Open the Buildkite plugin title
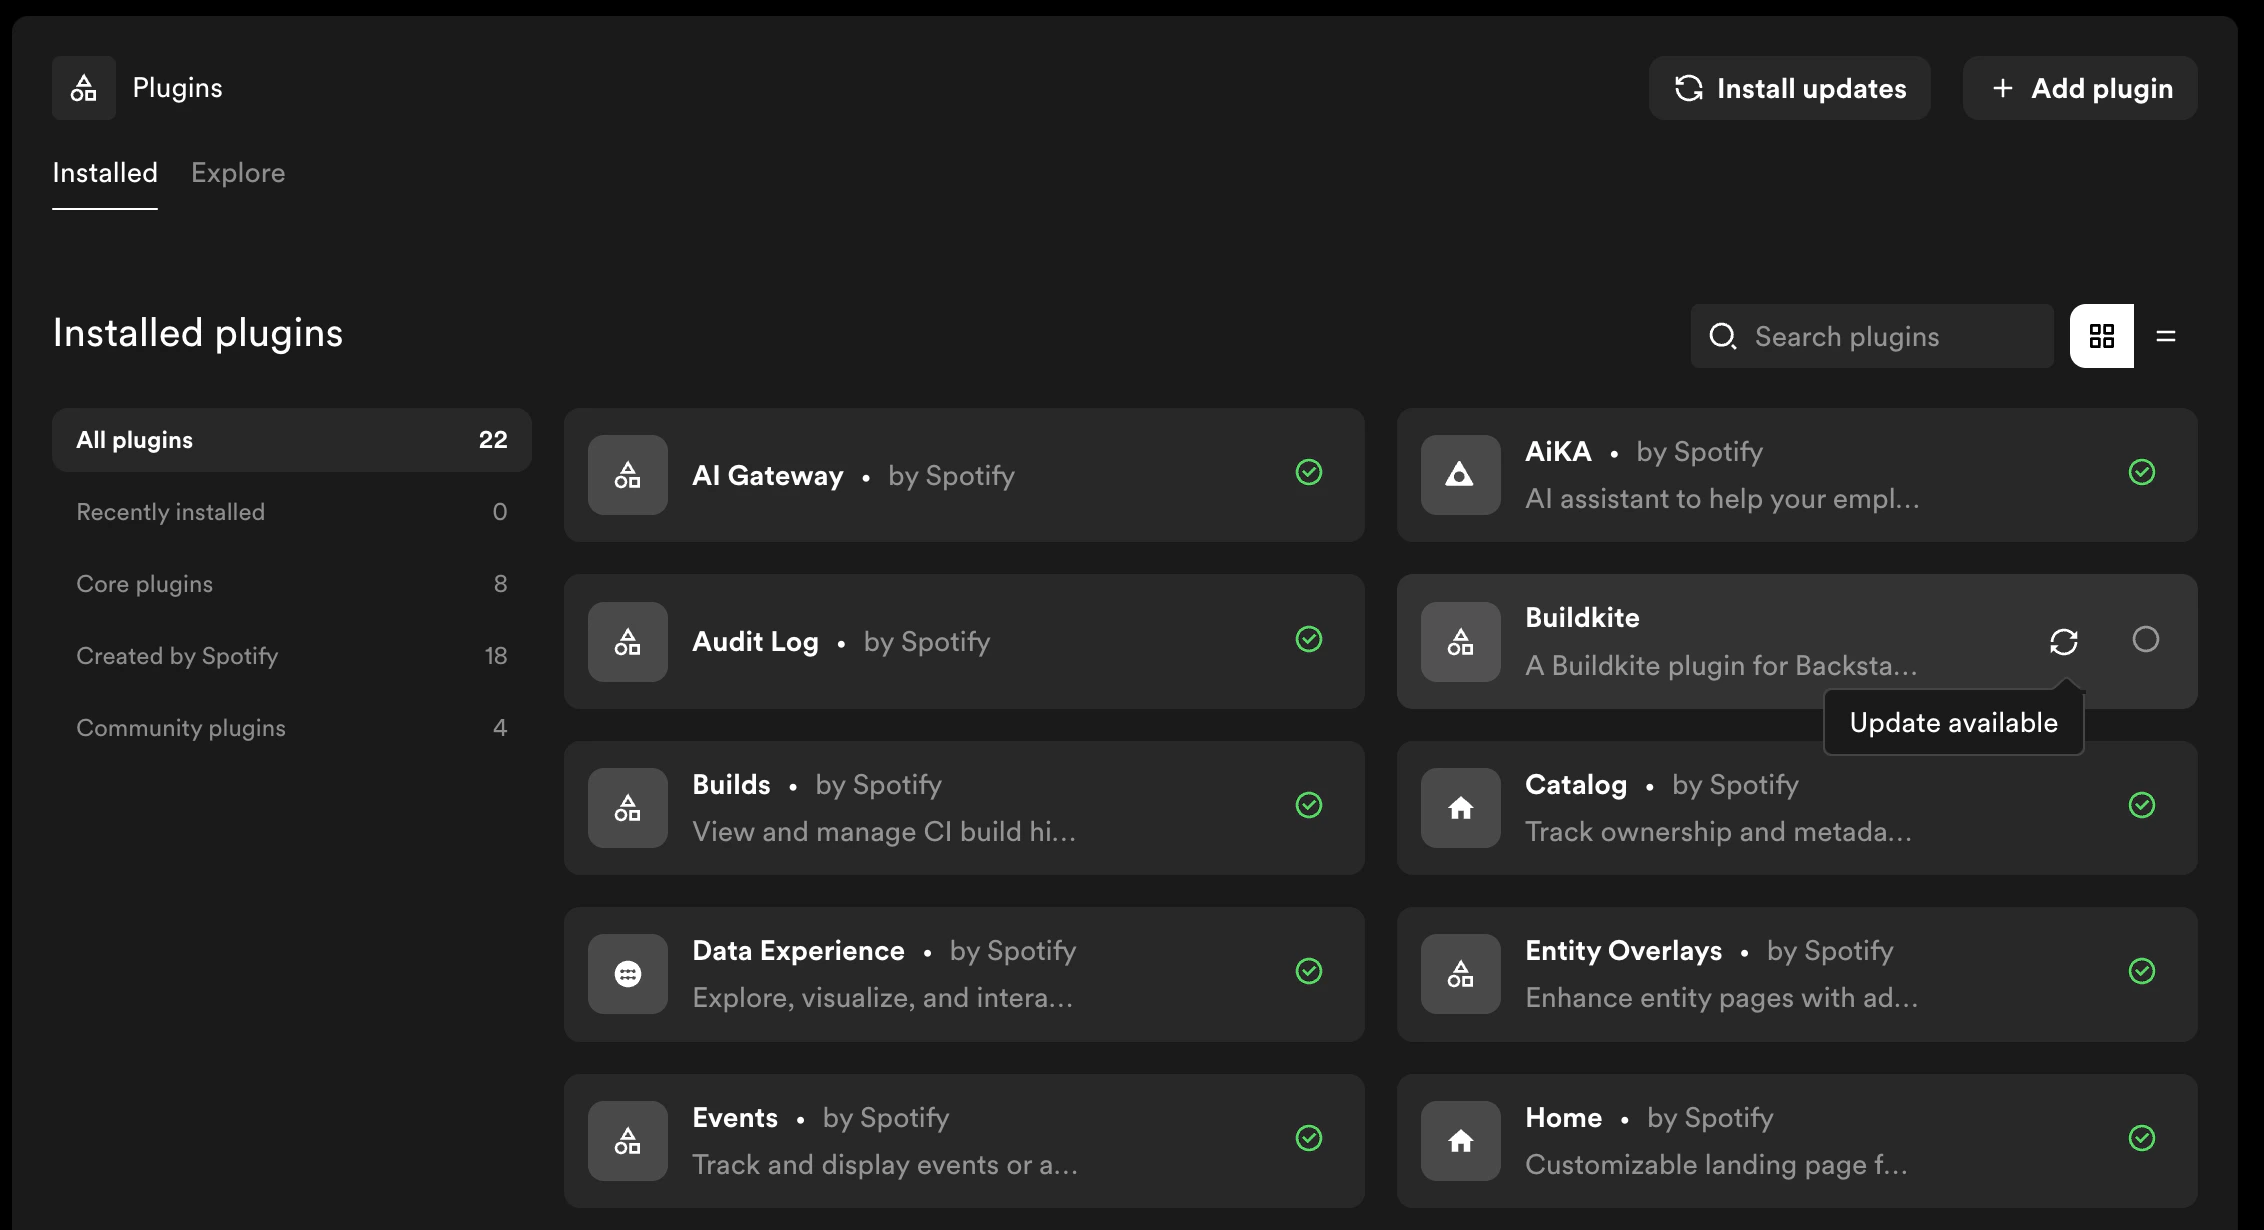 [1582, 618]
